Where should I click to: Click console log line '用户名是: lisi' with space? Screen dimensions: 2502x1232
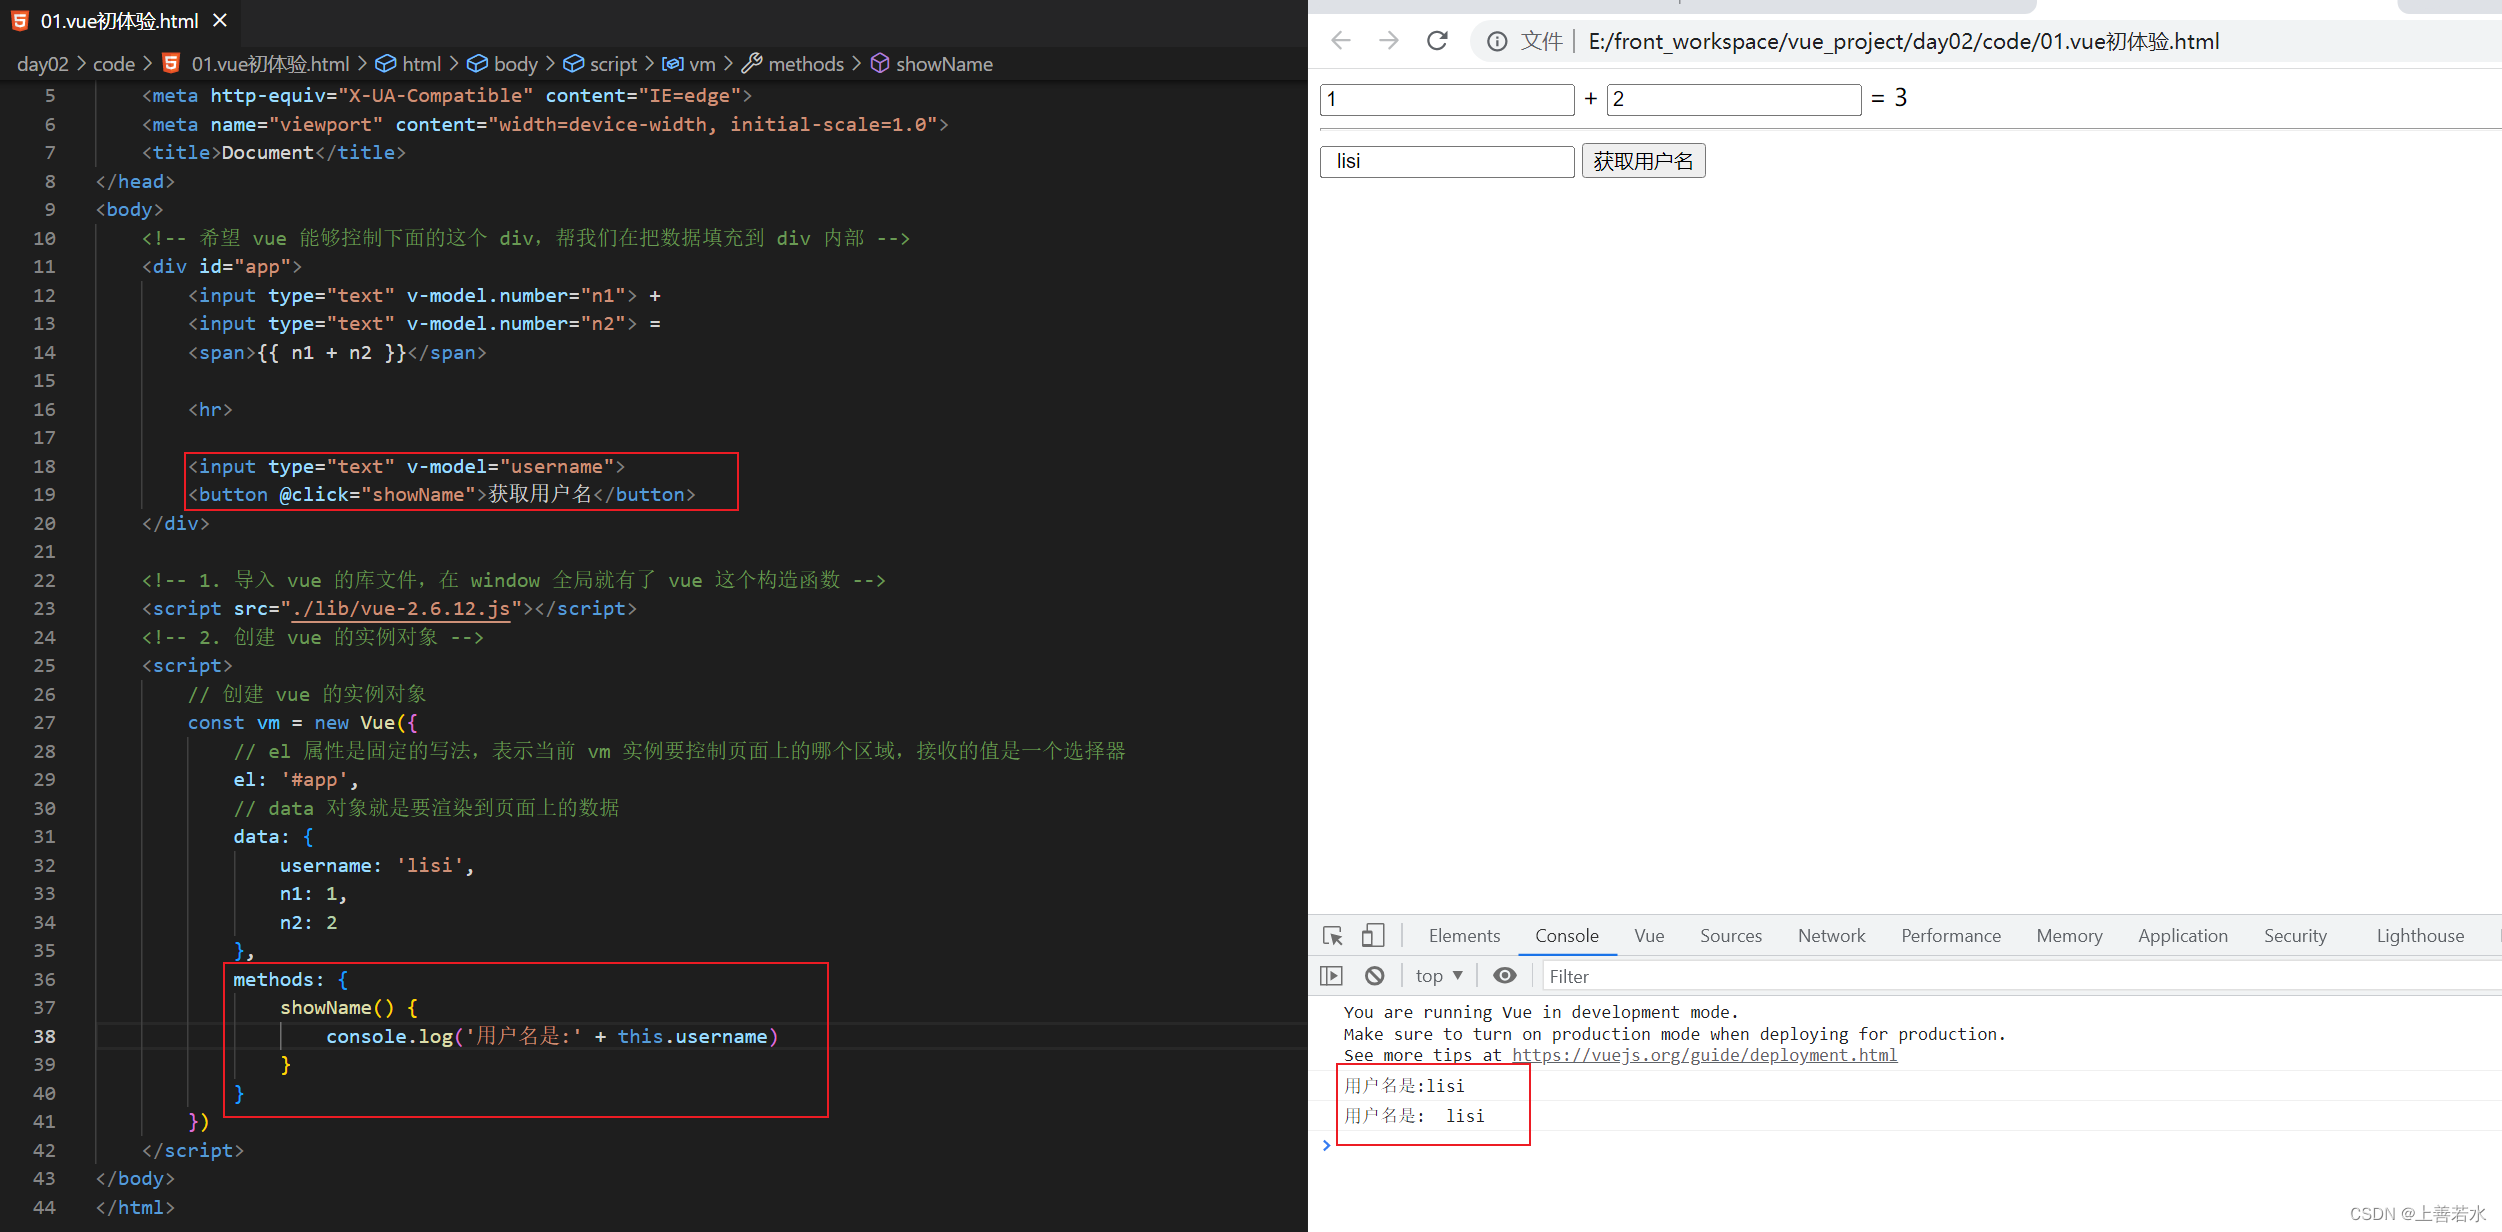1414,1116
